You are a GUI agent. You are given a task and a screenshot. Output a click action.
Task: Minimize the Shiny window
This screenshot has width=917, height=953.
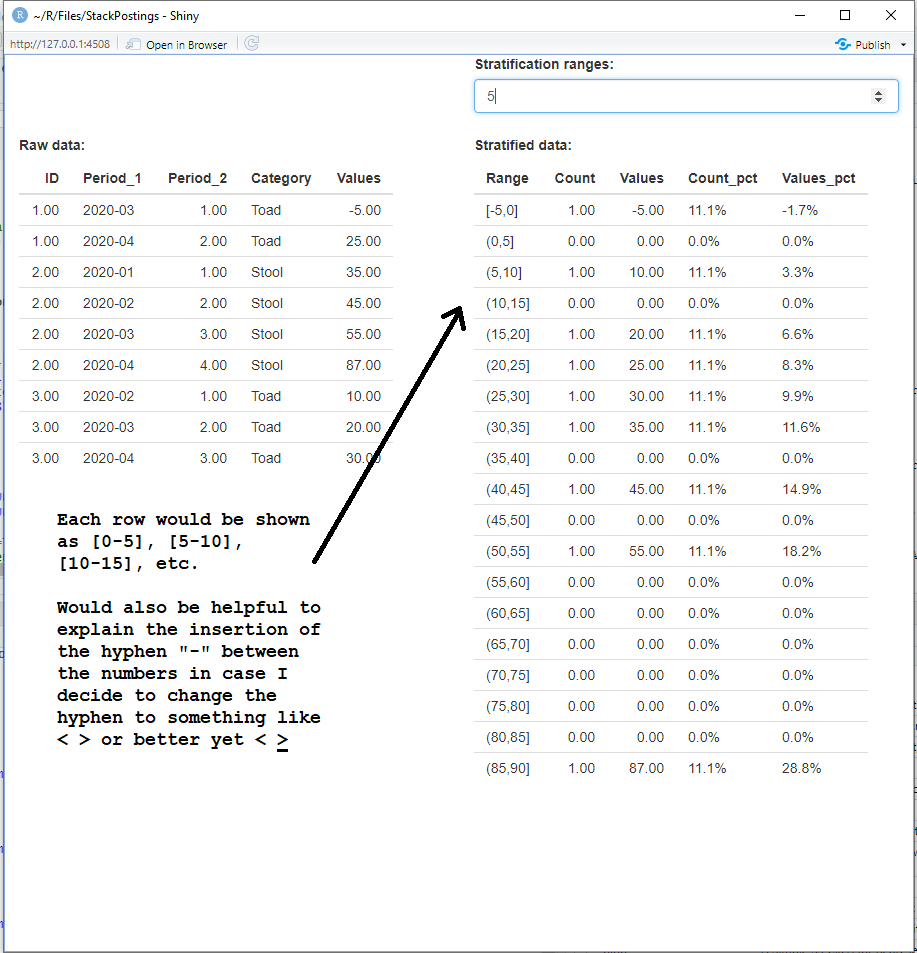pyautogui.click(x=800, y=15)
